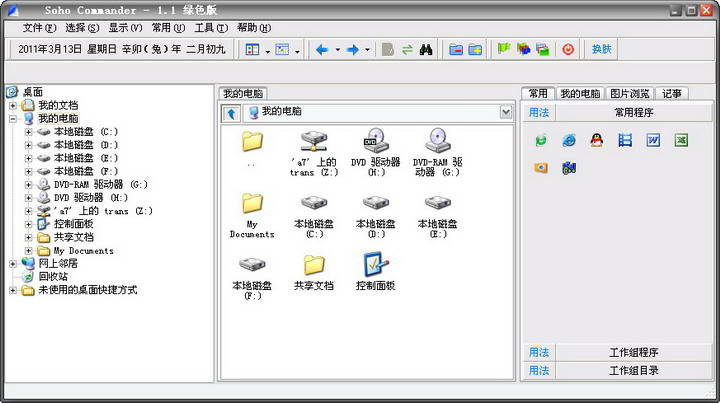This screenshot has width=720, height=403.
Task: Click the gray document icon in toolbar
Action: pyautogui.click(x=388, y=50)
